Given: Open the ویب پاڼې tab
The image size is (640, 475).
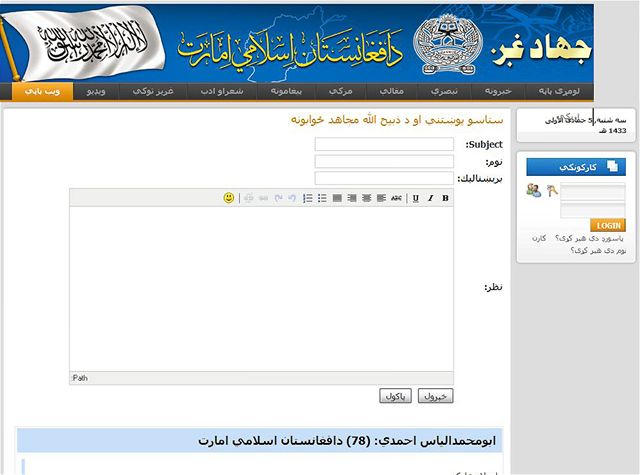Looking at the screenshot, I should click(42, 91).
